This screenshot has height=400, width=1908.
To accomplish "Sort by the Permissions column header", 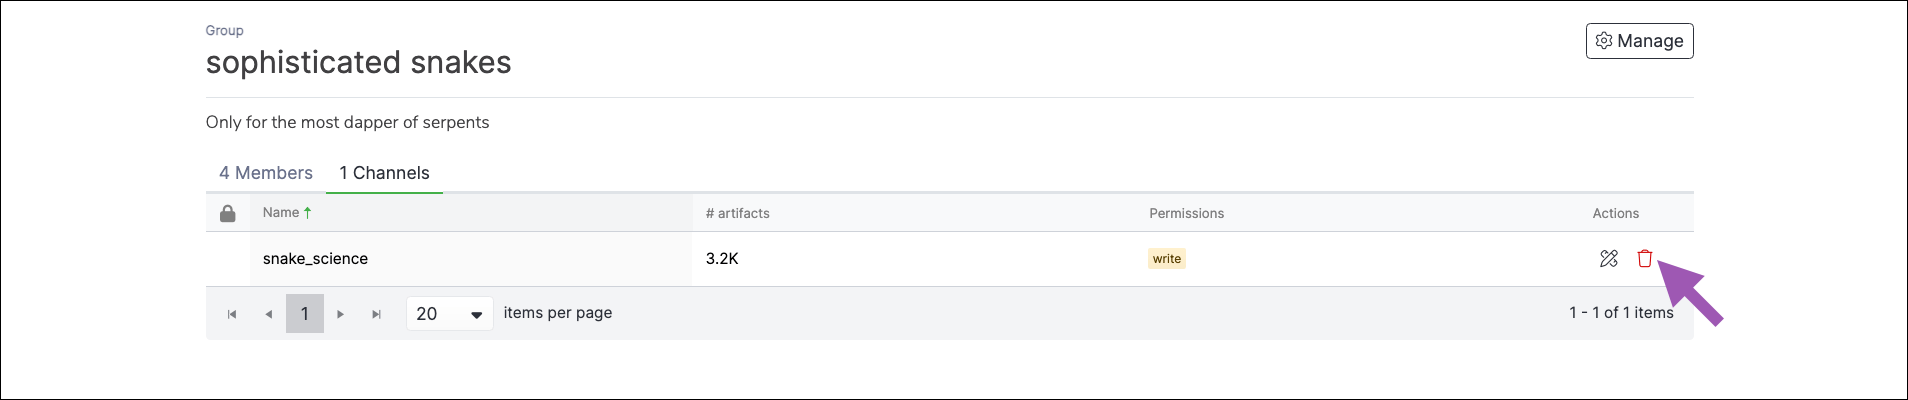I will pyautogui.click(x=1186, y=213).
